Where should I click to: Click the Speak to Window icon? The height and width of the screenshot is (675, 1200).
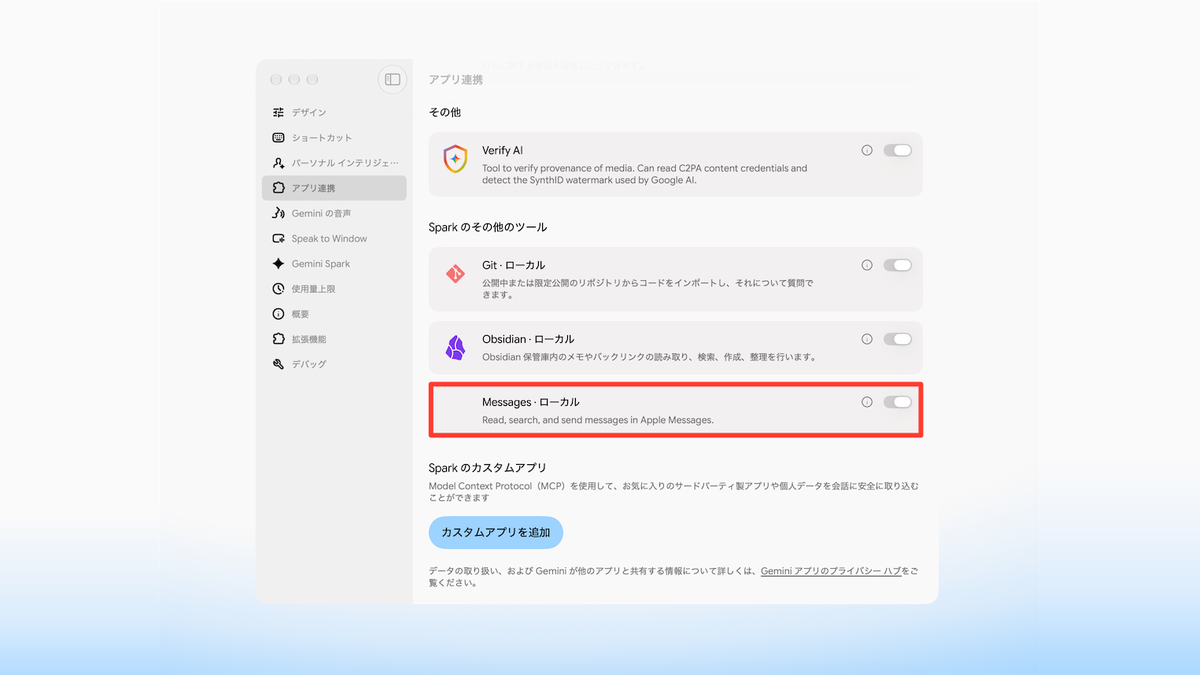(x=279, y=238)
